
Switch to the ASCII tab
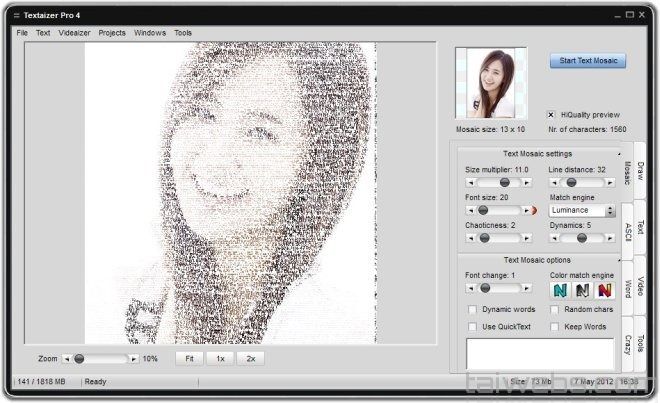tap(629, 229)
